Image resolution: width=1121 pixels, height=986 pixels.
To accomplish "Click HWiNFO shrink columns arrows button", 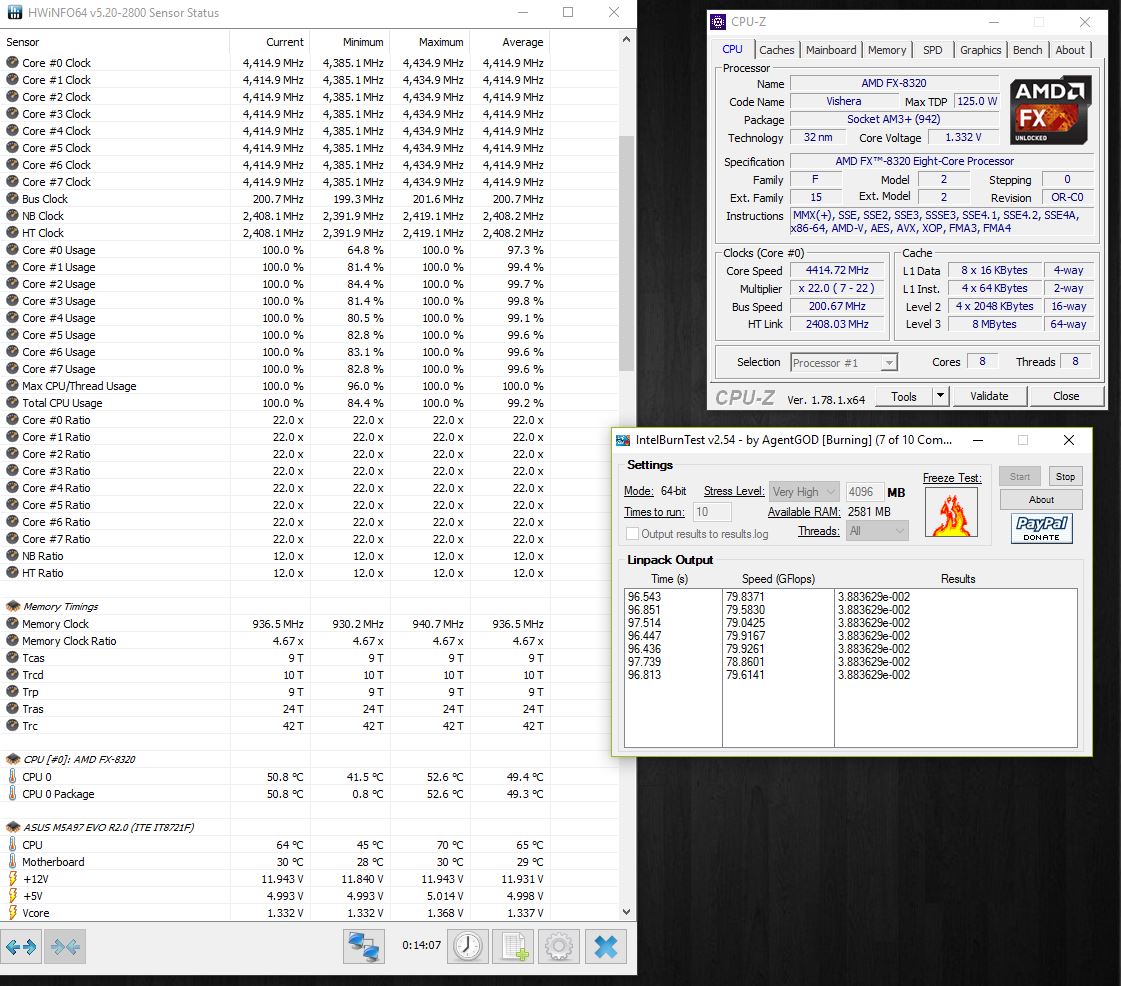I will (65, 947).
